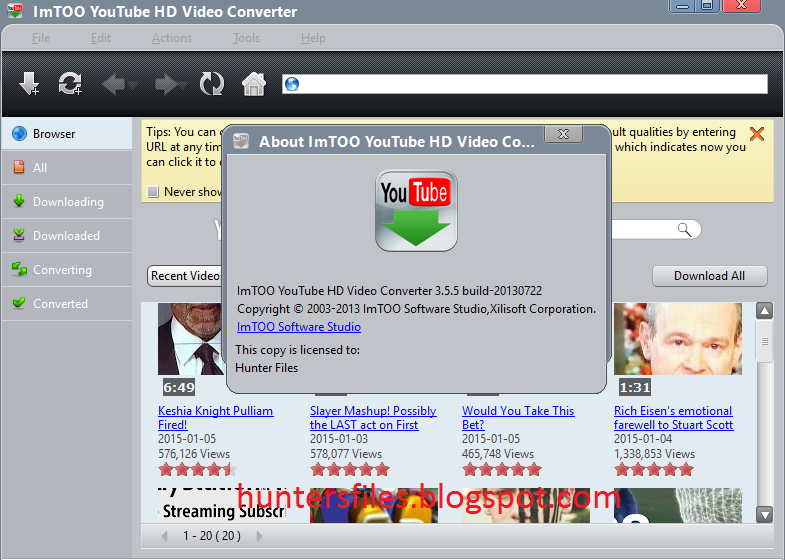Click the 1:31 video thumbnail

tap(678, 339)
